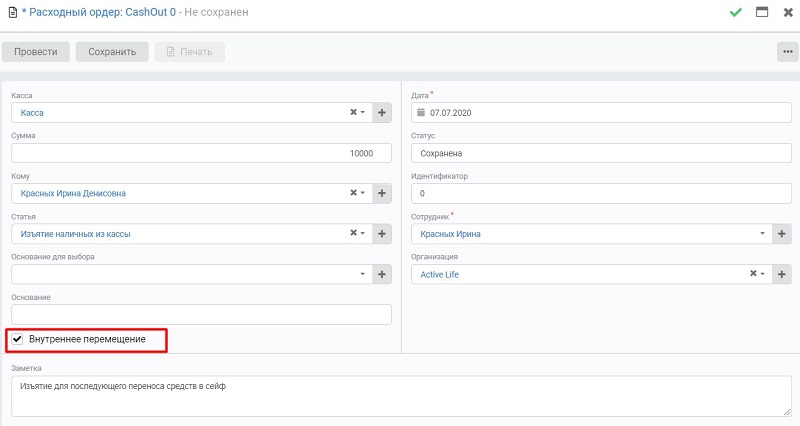Click the Касса value link
Screen dimensions: 800x426
click(x=32, y=113)
